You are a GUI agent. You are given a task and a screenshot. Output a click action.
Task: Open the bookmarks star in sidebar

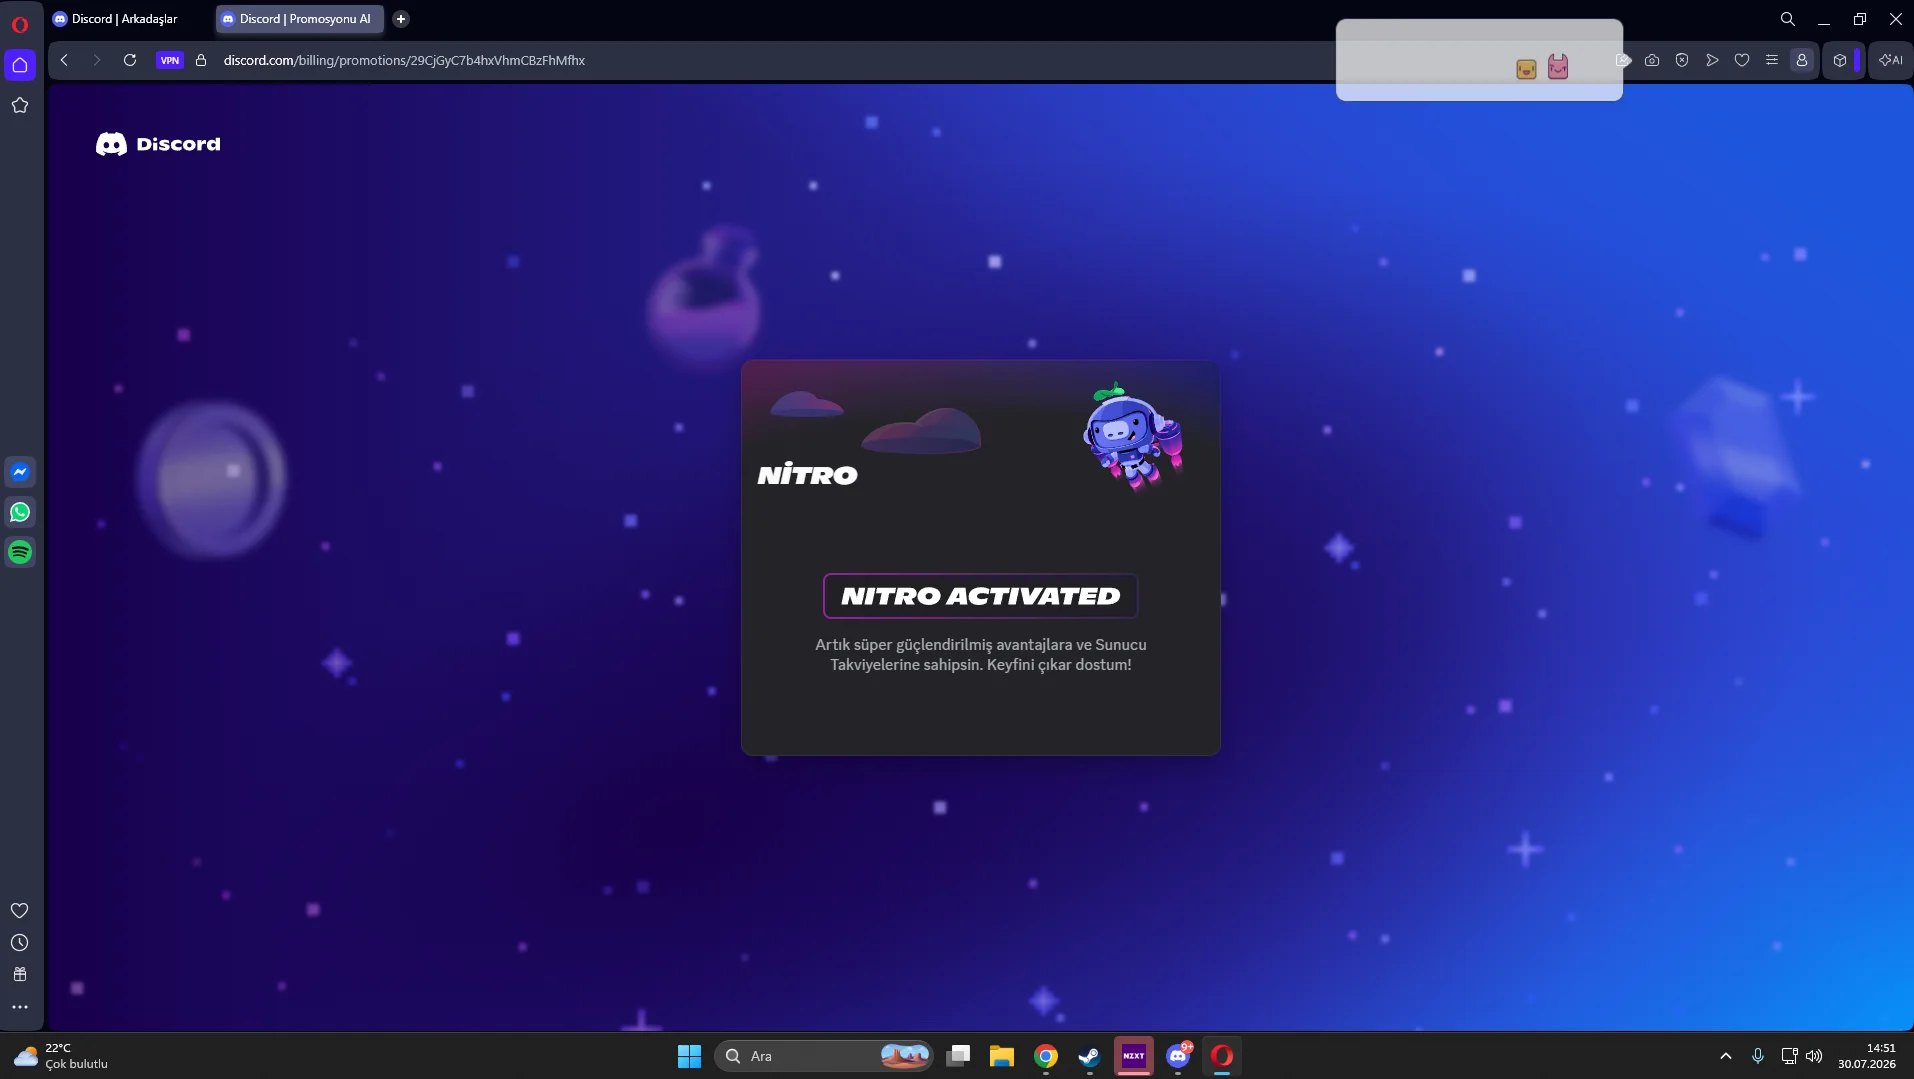click(20, 105)
